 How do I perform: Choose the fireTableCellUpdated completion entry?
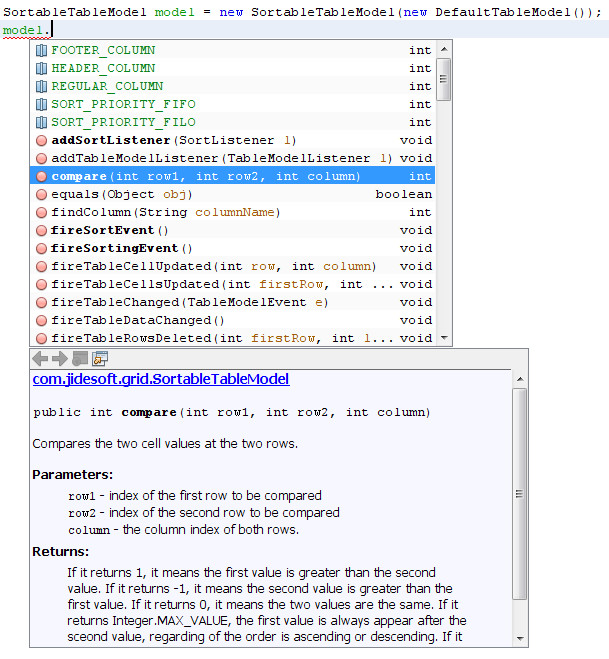click(212, 266)
